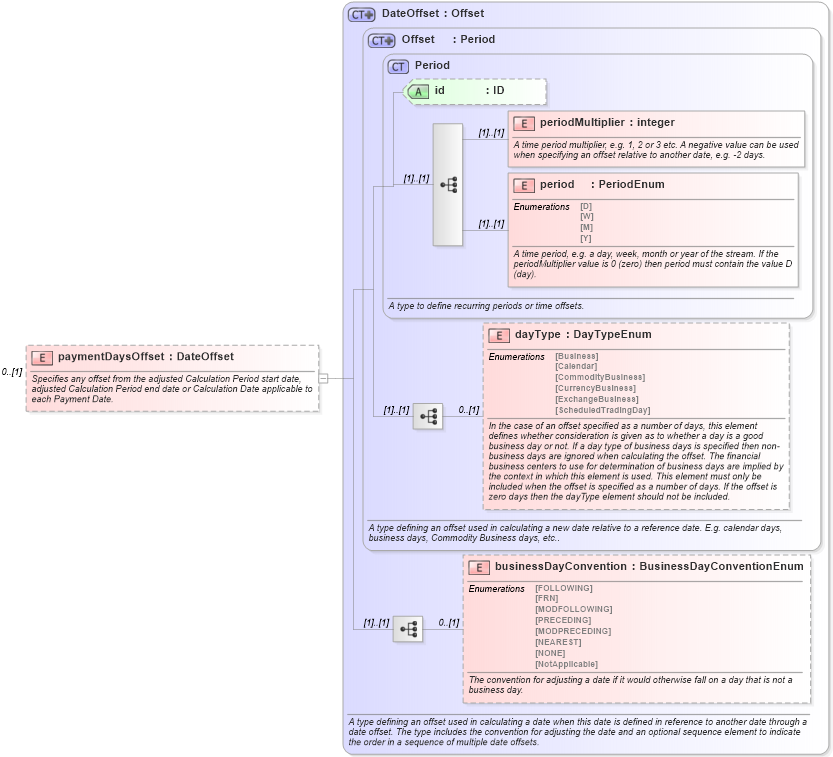Click the expand arrow in the Offset badge

(386, 40)
